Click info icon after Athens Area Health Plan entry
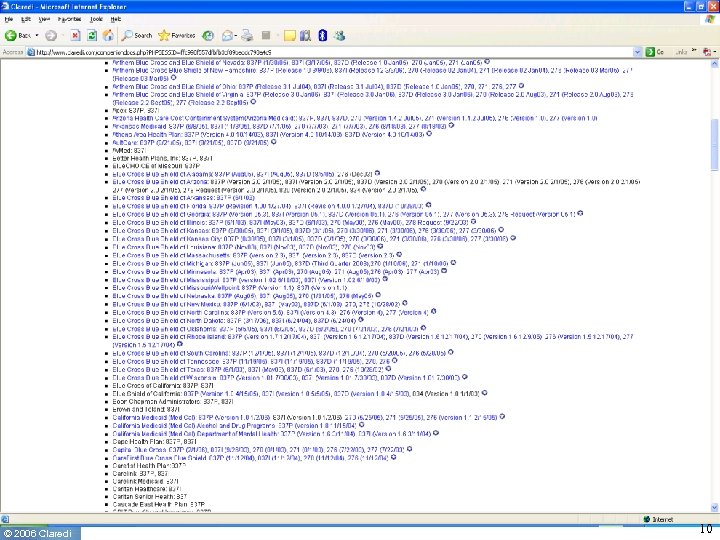This screenshot has height=540, width=720. click(x=429, y=134)
